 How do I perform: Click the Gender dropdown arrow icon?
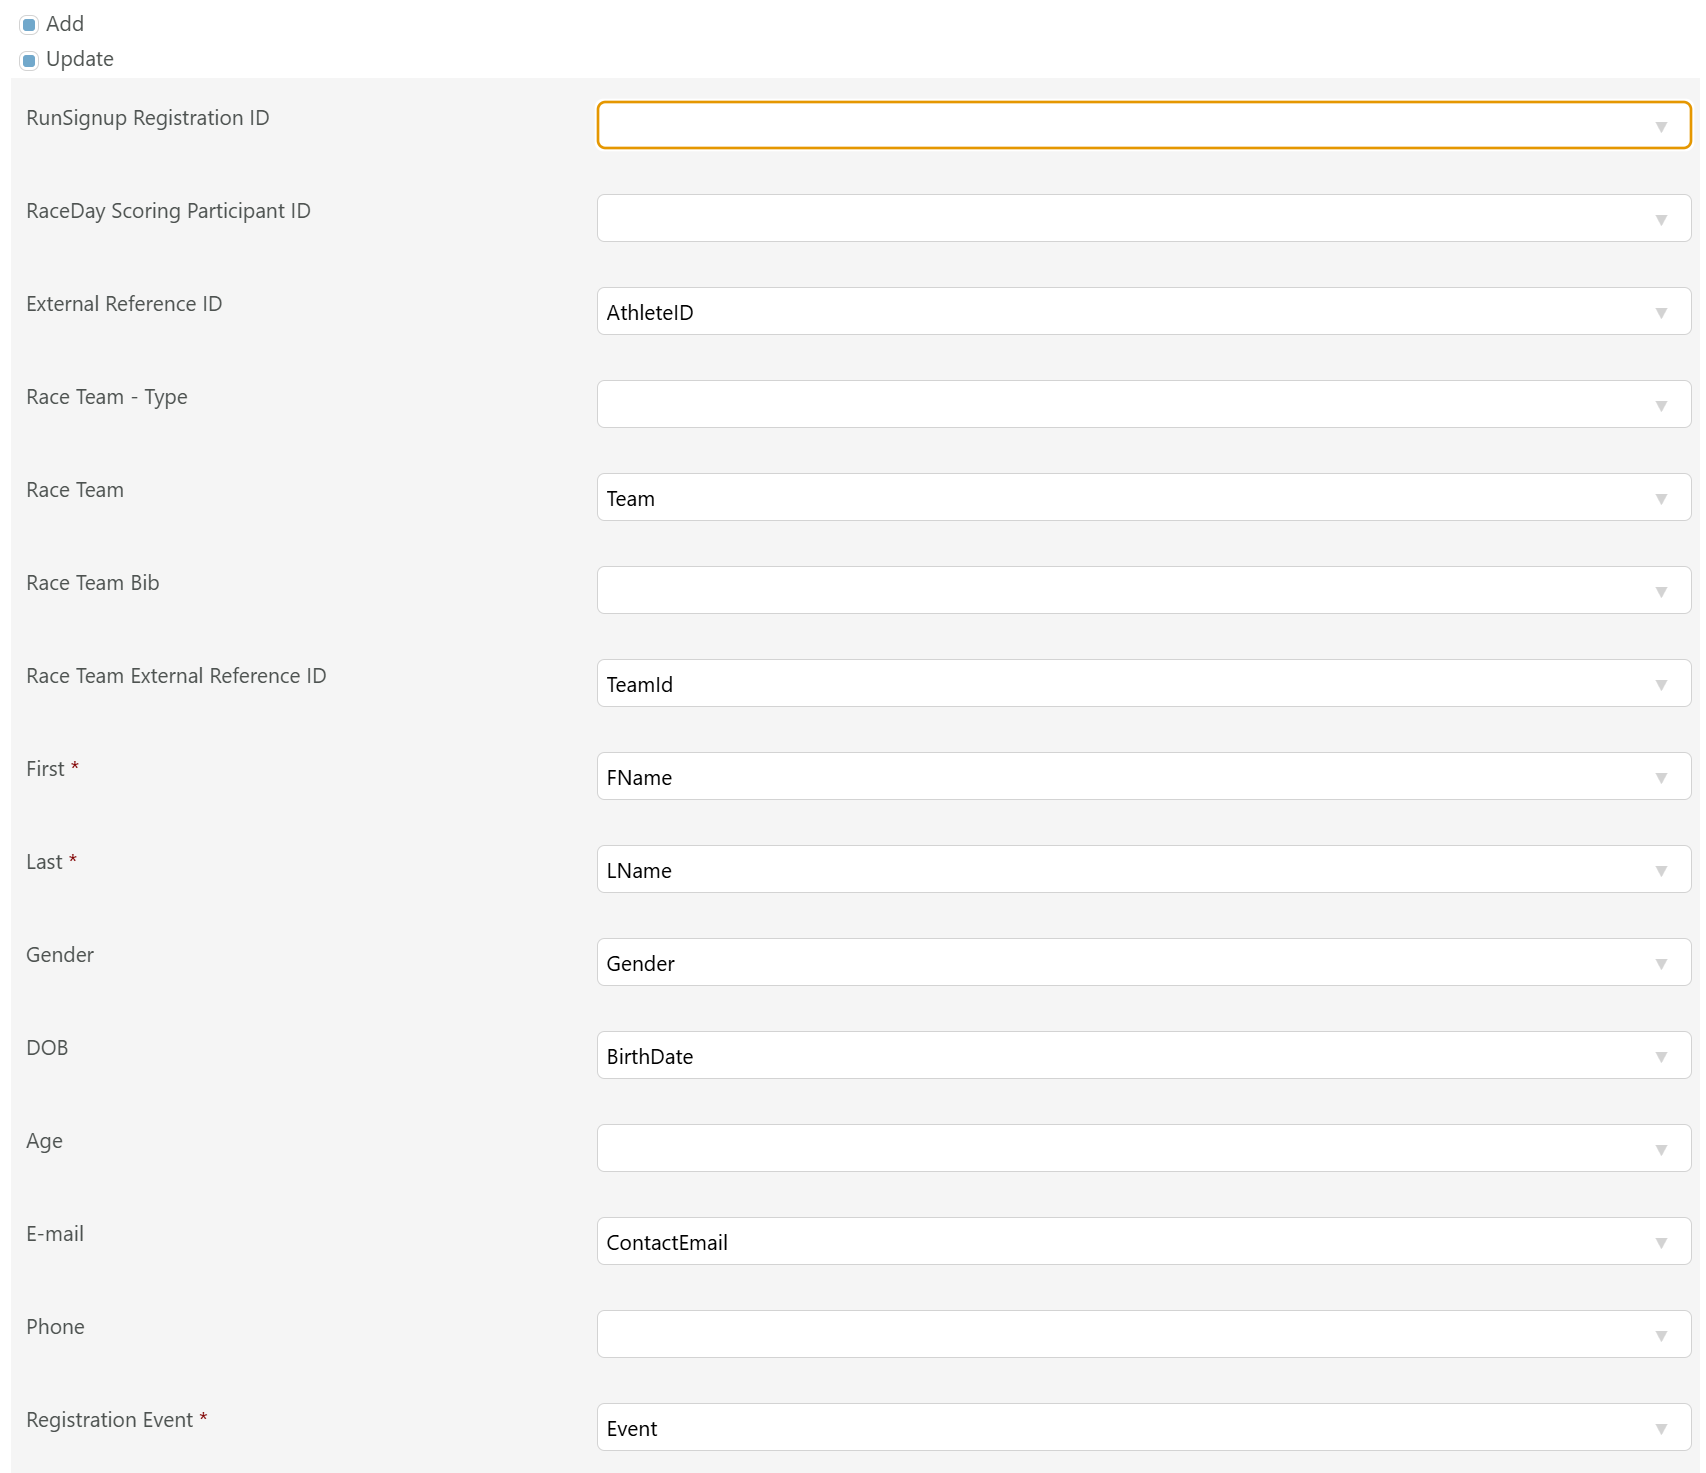point(1660,964)
